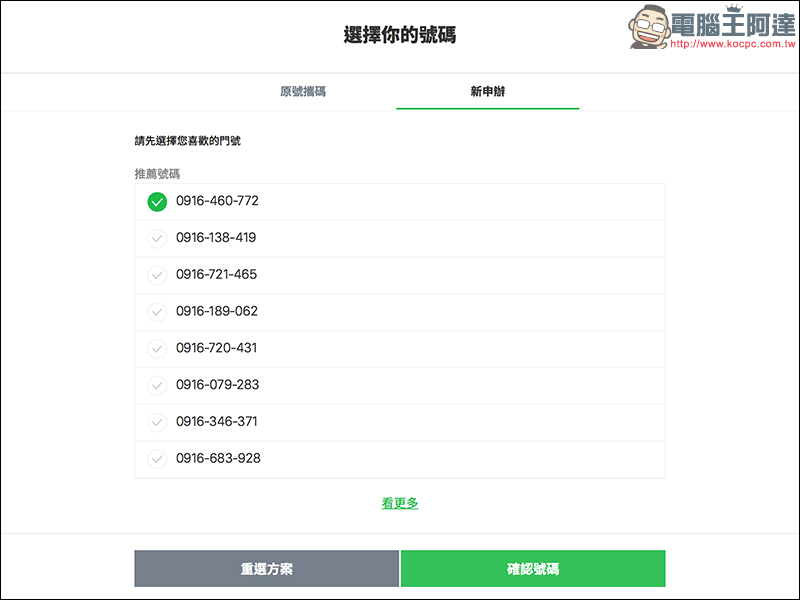
Task: Select the check circle beside 0916-720-431
Action: tap(157, 349)
